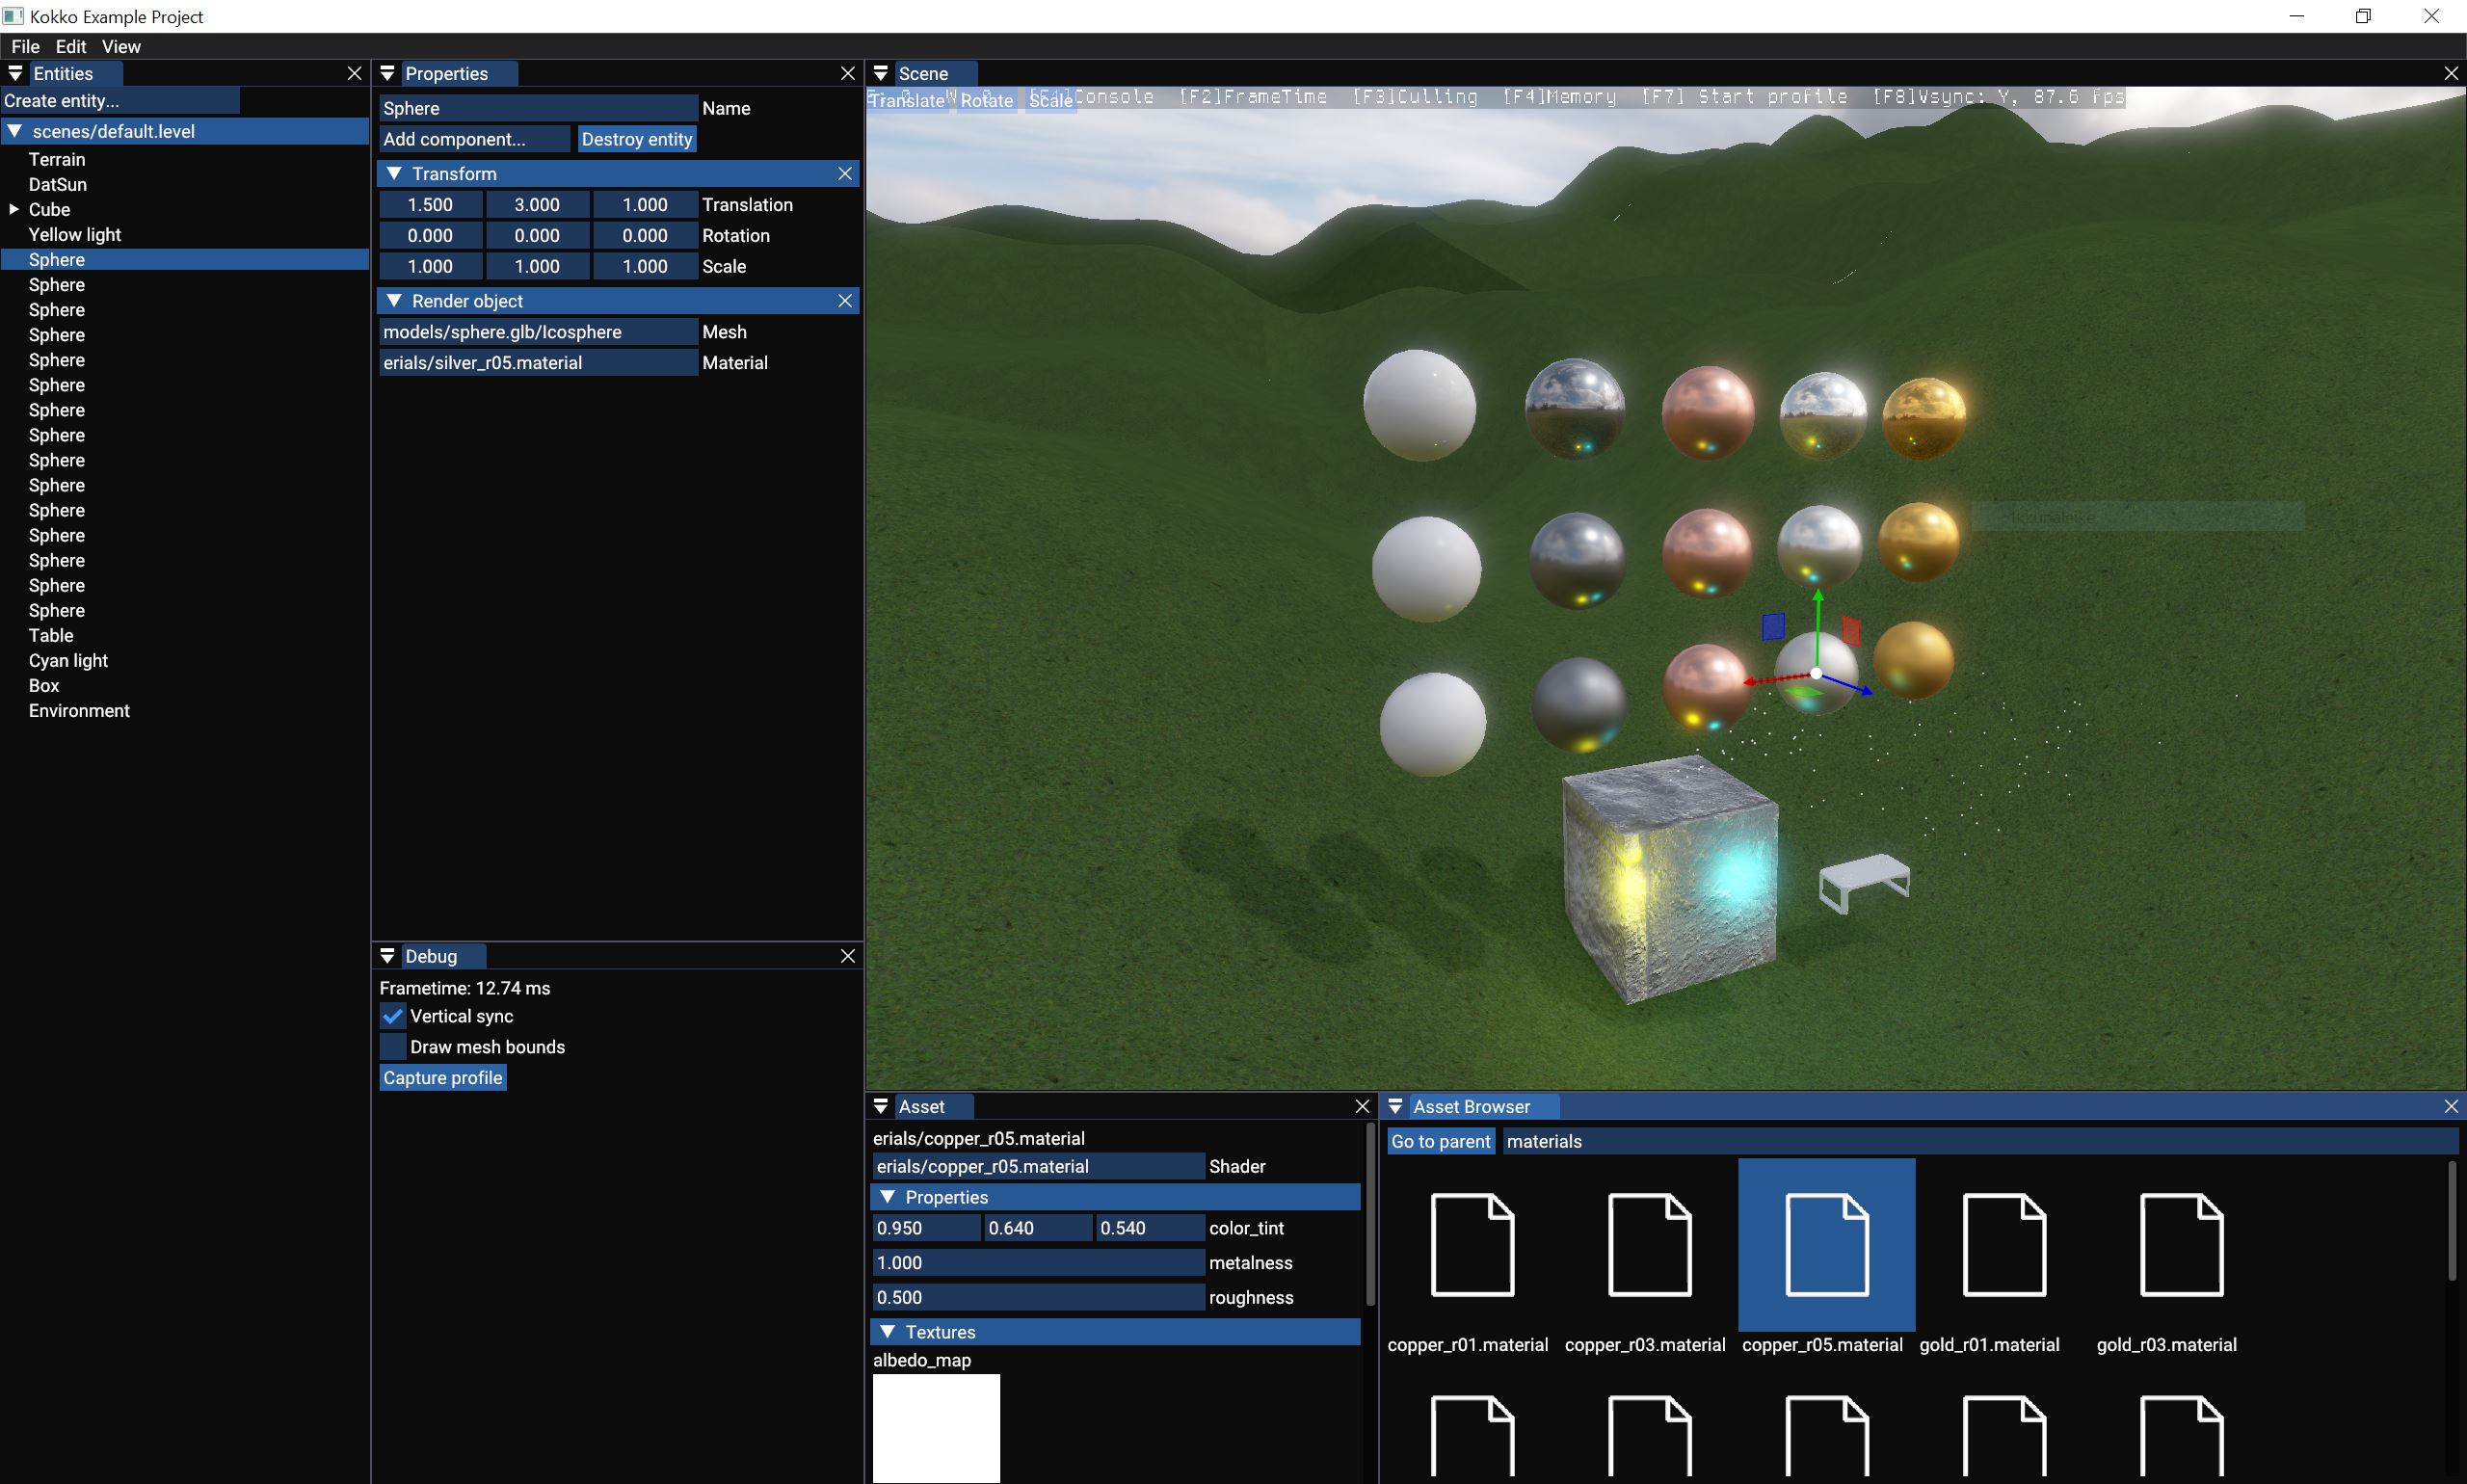The height and width of the screenshot is (1484, 2467).
Task: Toggle the Vertical sync checkbox
Action: [x=393, y=1016]
